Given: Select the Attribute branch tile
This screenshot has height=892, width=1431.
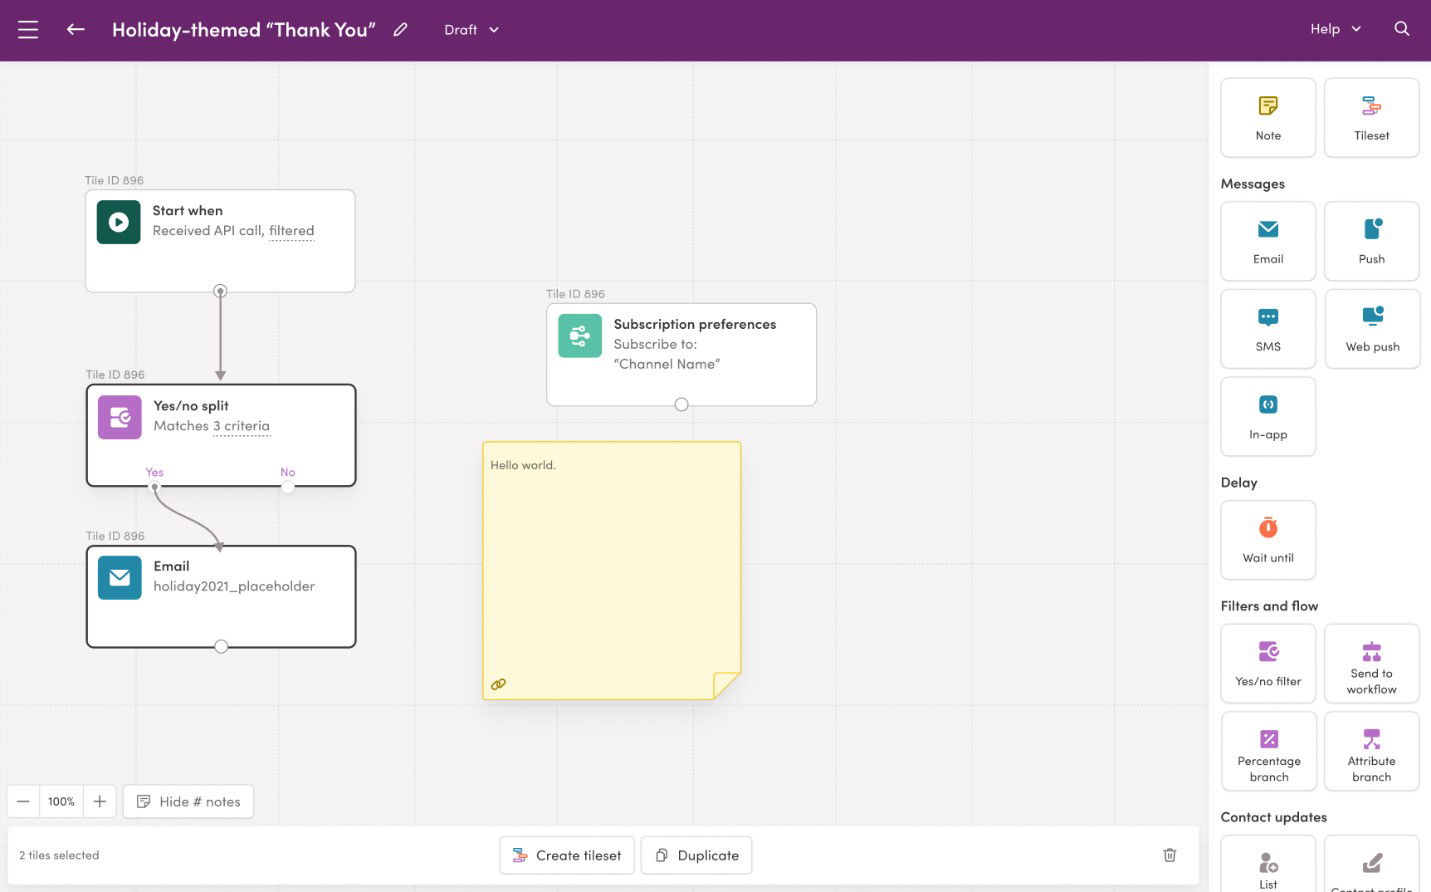Looking at the screenshot, I should tap(1371, 751).
